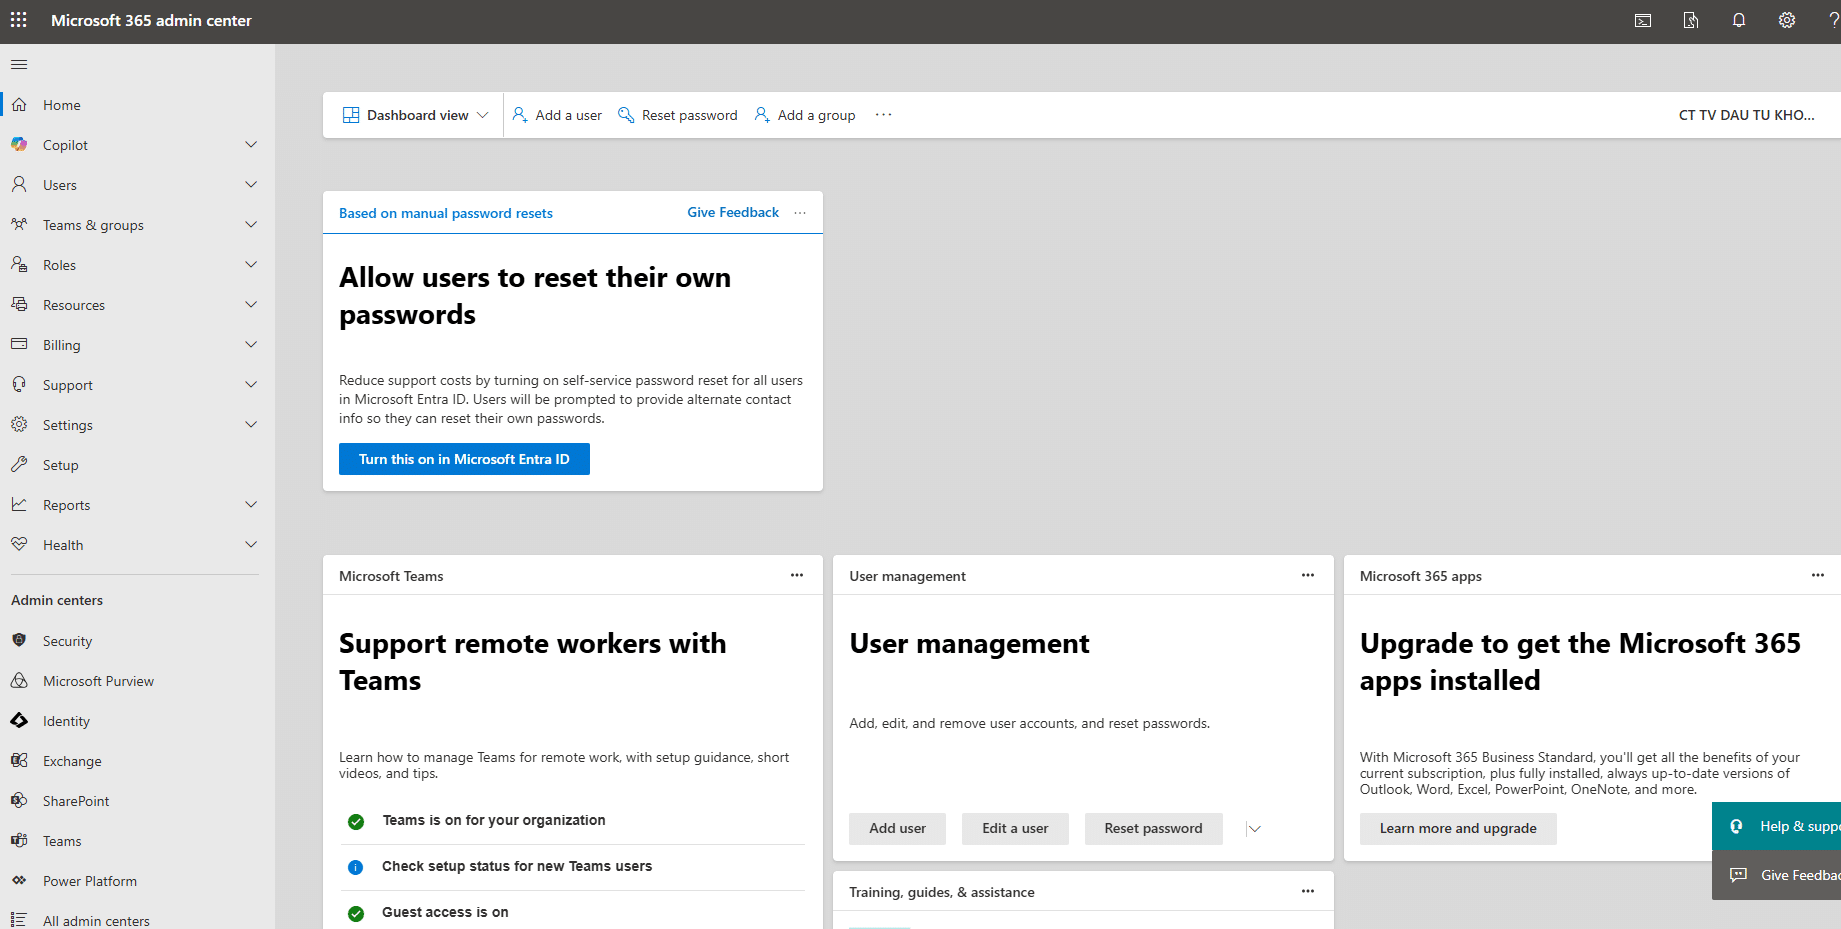Open the Dashboard view dropdown
The image size is (1841, 929).
click(416, 115)
